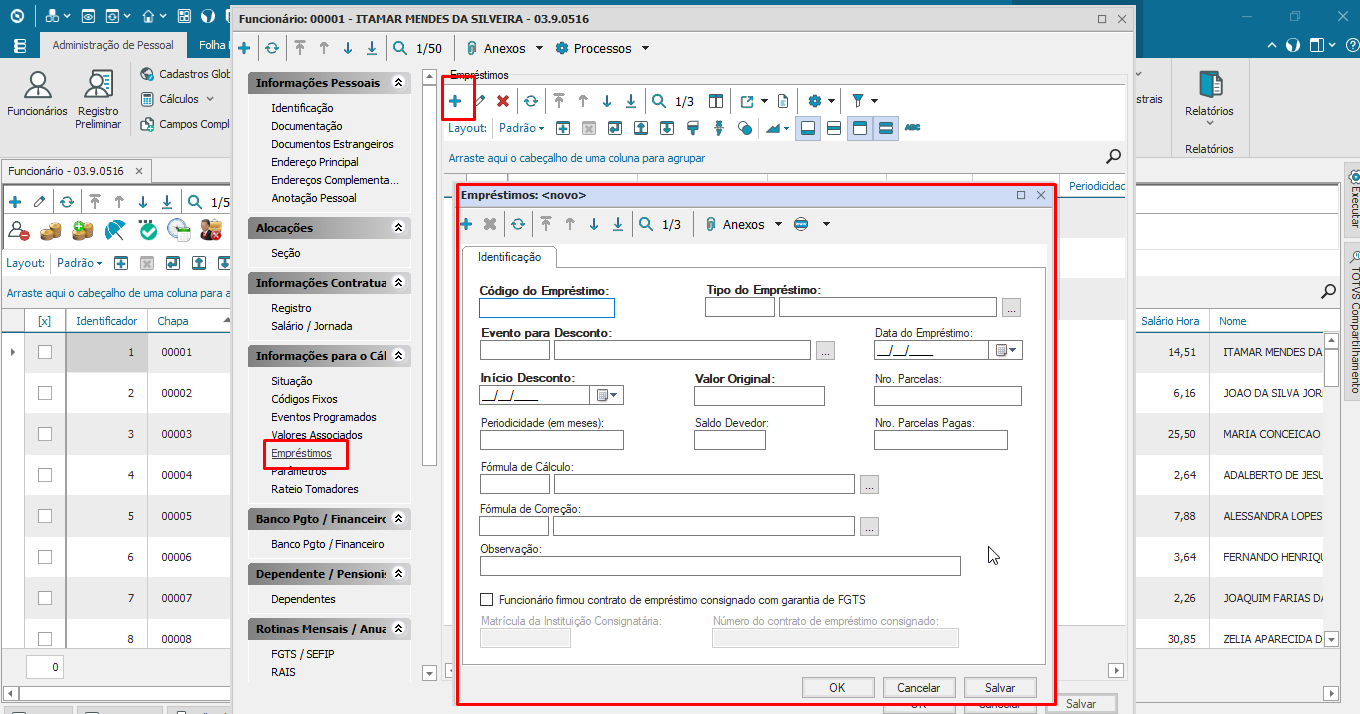
Task: Click the ABC icon in Empréstimos layout row
Action: [912, 128]
